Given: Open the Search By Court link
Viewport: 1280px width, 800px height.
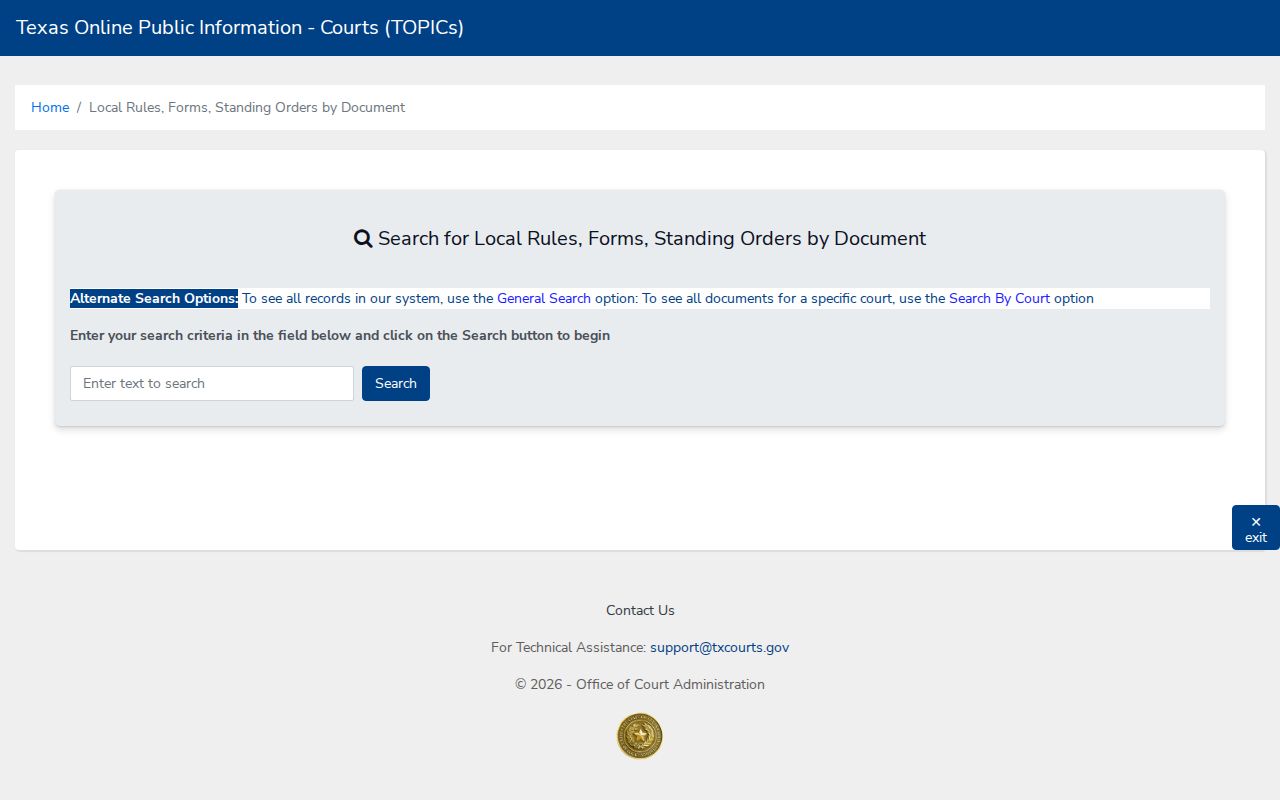Looking at the screenshot, I should pos(1000,298).
